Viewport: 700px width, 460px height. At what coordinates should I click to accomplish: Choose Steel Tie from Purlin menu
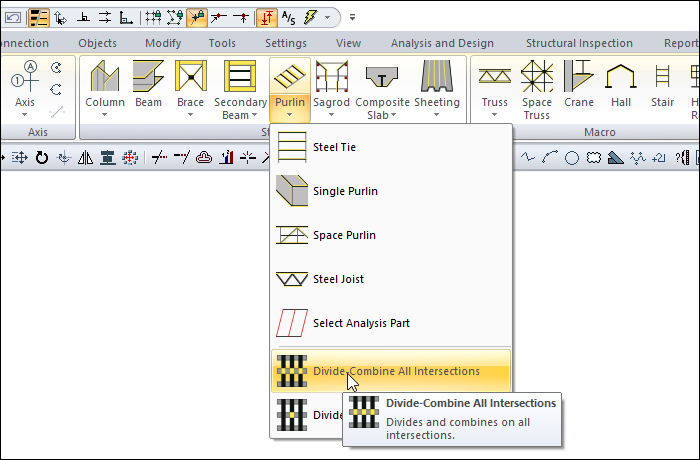[x=391, y=147]
